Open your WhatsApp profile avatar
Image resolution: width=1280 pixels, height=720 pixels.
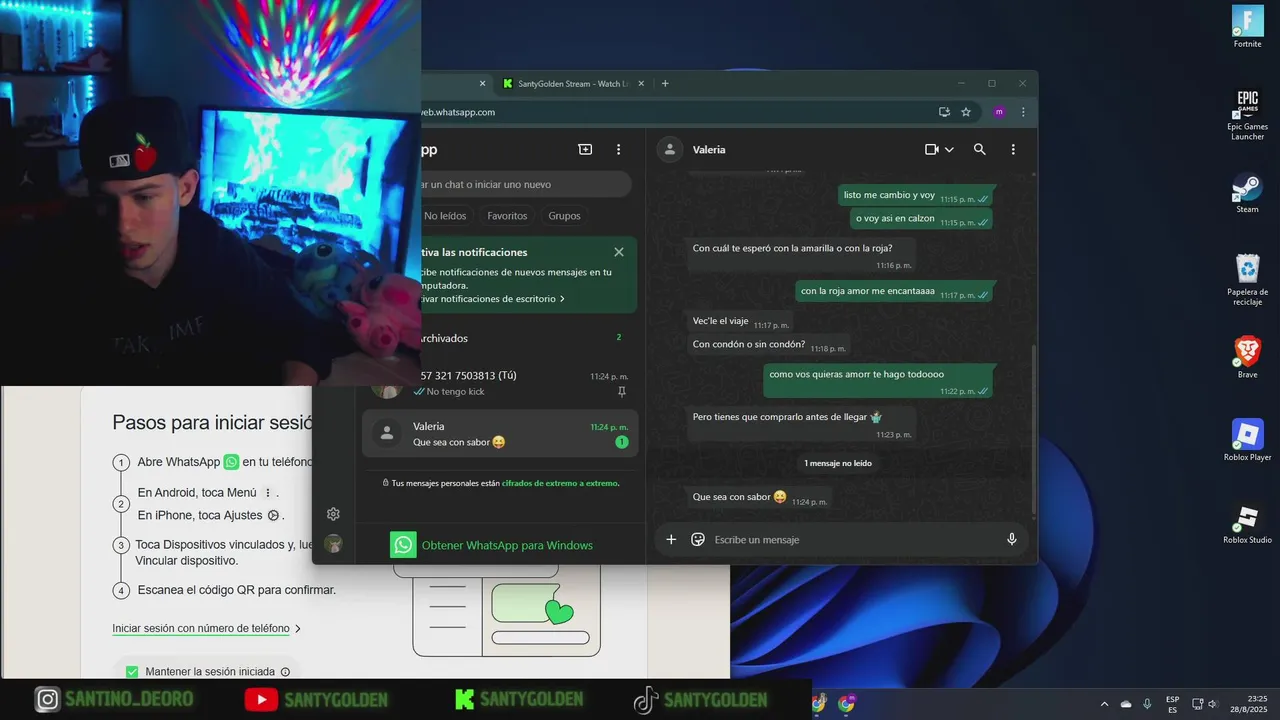tap(334, 543)
